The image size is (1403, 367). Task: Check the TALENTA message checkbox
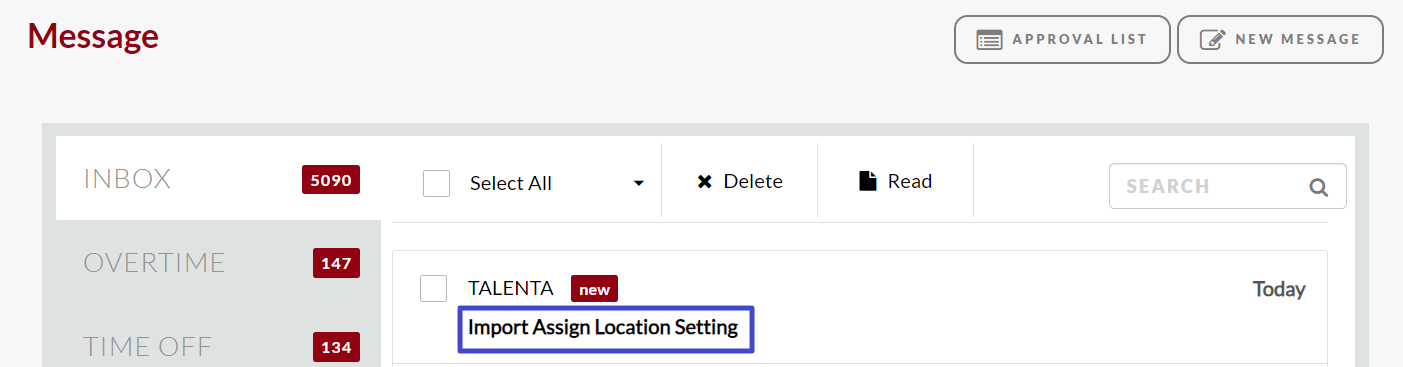tap(433, 288)
